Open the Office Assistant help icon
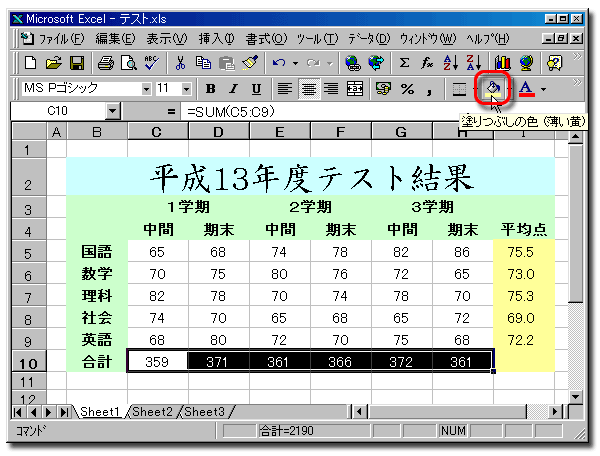 (x=555, y=62)
